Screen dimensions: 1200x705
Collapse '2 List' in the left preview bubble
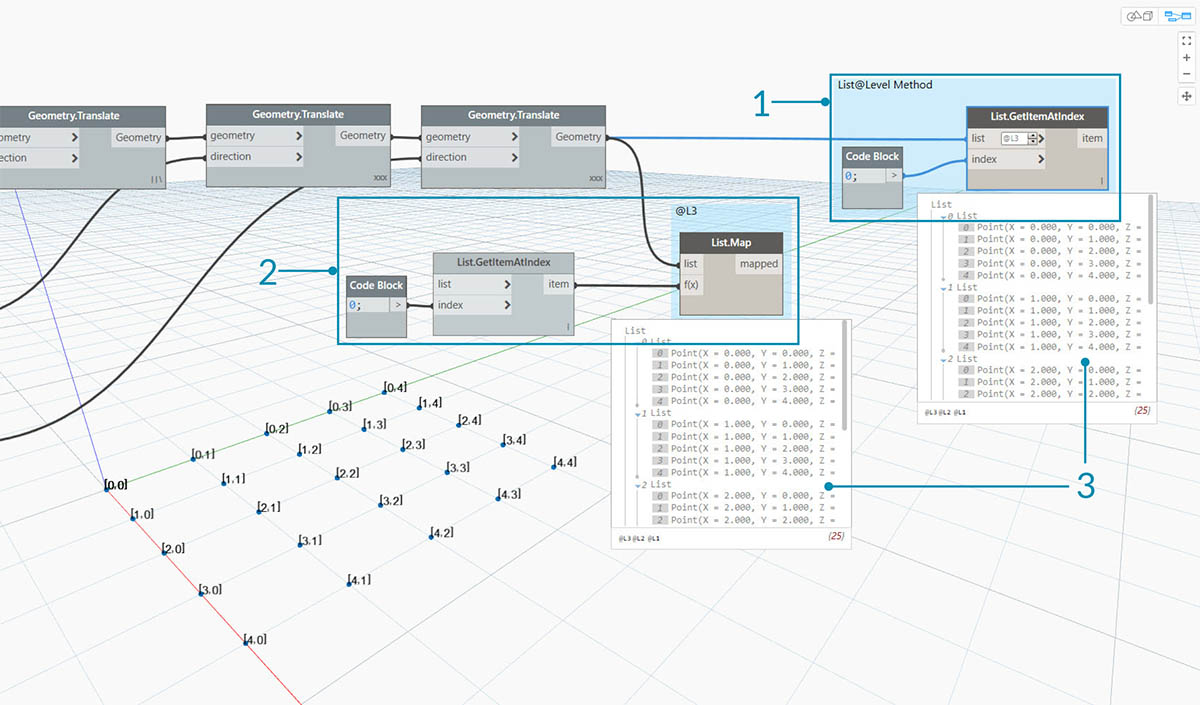pyautogui.click(x=640, y=485)
